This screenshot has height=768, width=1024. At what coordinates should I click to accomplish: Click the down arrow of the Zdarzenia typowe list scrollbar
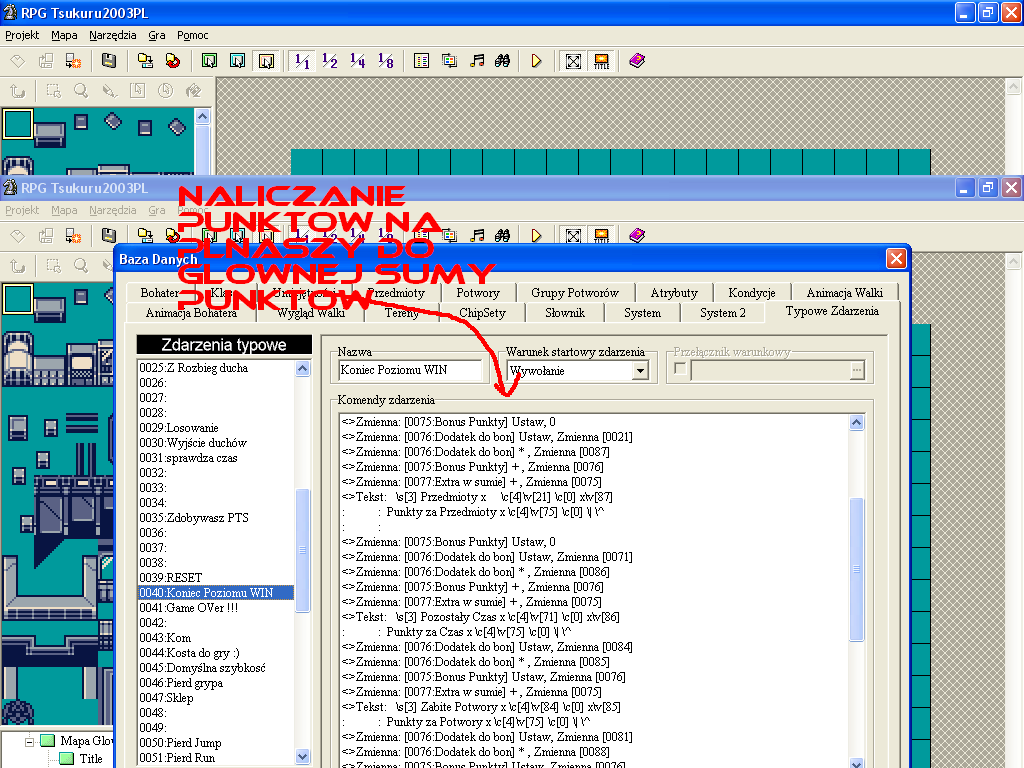coord(302,757)
